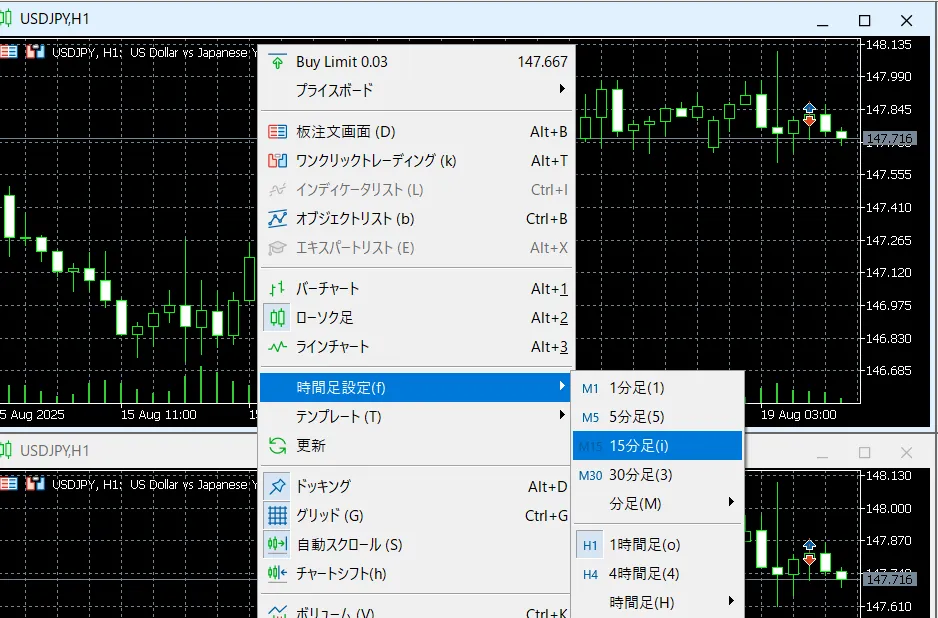Select the バーチャート bar chart icon

tap(277, 289)
